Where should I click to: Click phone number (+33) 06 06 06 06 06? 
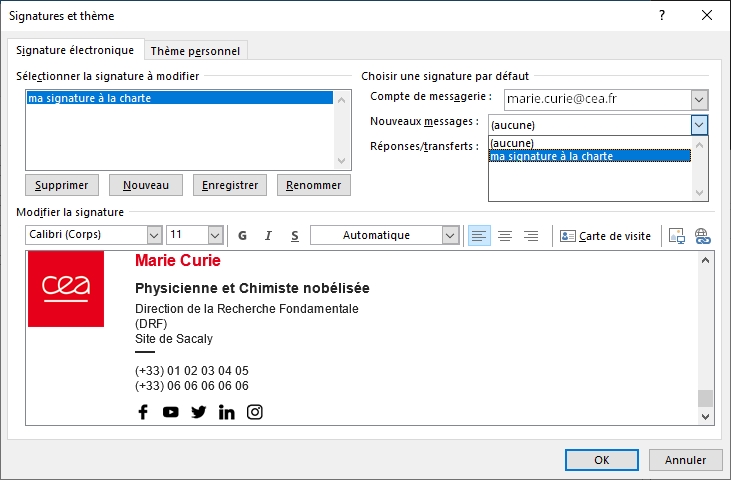[x=192, y=386]
